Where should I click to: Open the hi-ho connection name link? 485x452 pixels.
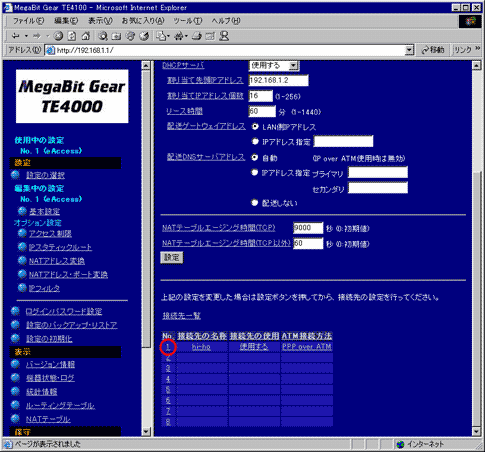pyautogui.click(x=201, y=347)
